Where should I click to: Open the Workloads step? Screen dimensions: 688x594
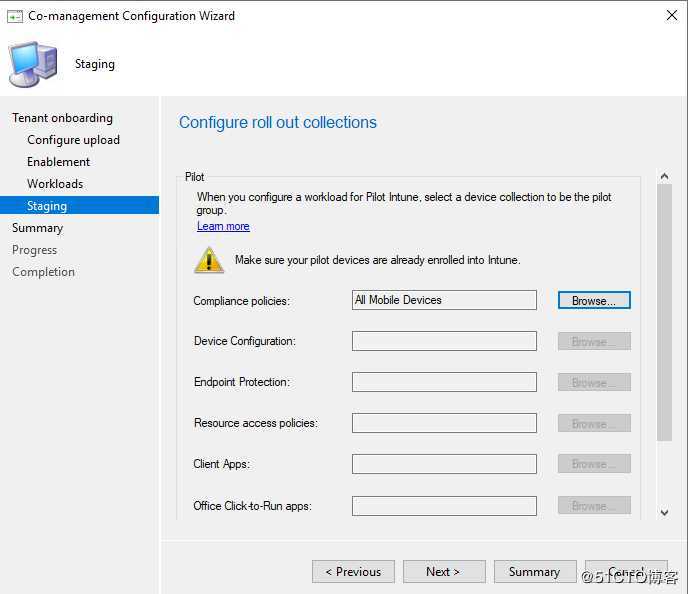pyautogui.click(x=55, y=184)
